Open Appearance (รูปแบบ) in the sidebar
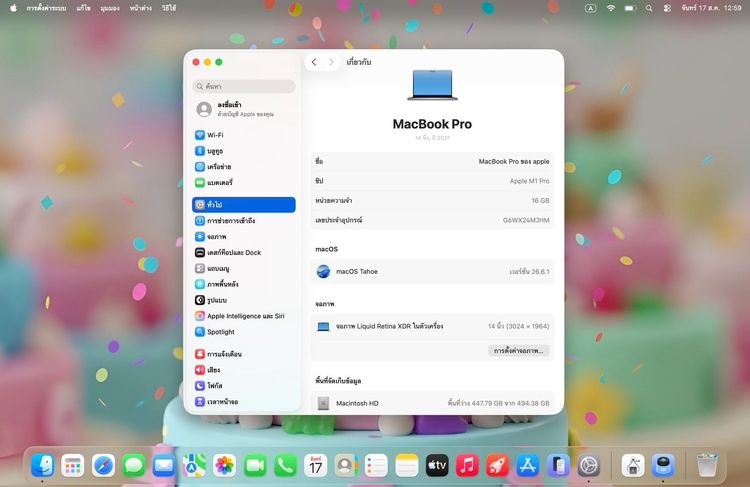This screenshot has height=487, width=750. click(243, 300)
